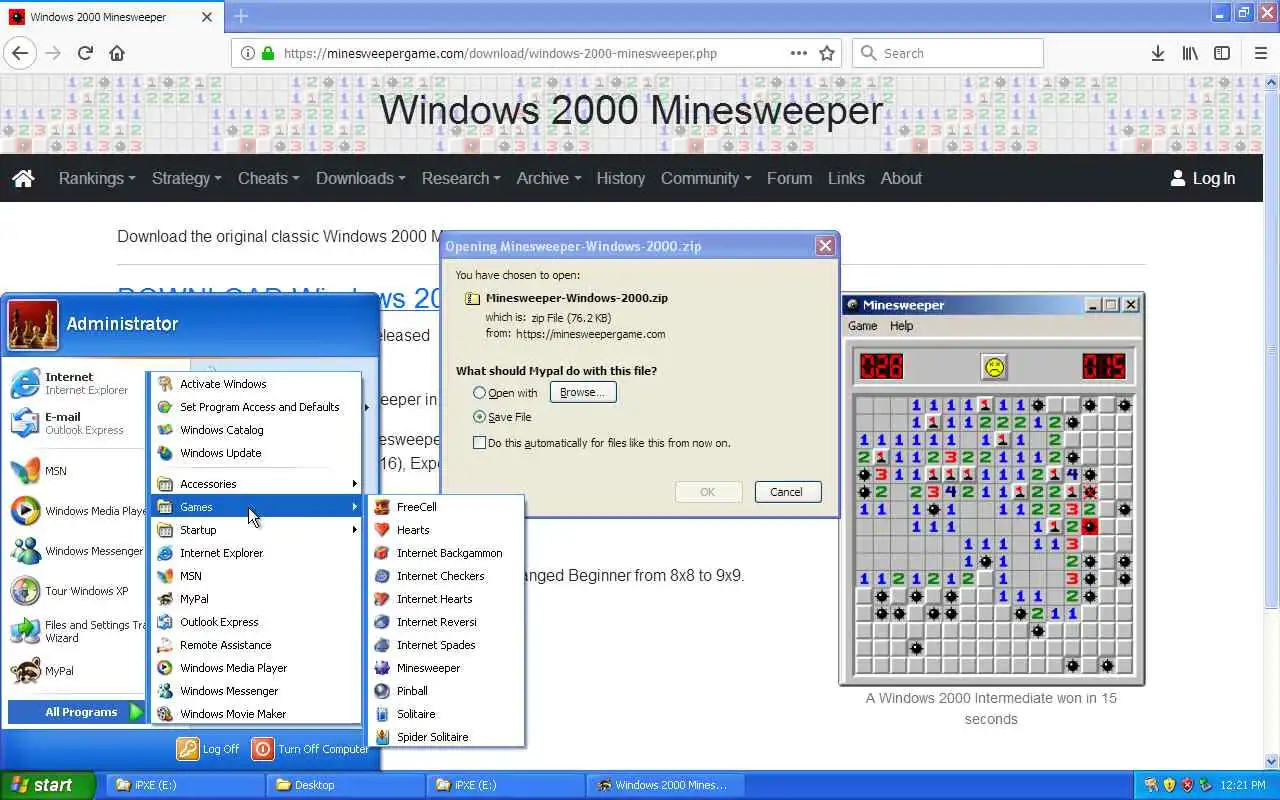Screen dimensions: 1280x800
Task: Start Internet Spades
Action: point(446,645)
